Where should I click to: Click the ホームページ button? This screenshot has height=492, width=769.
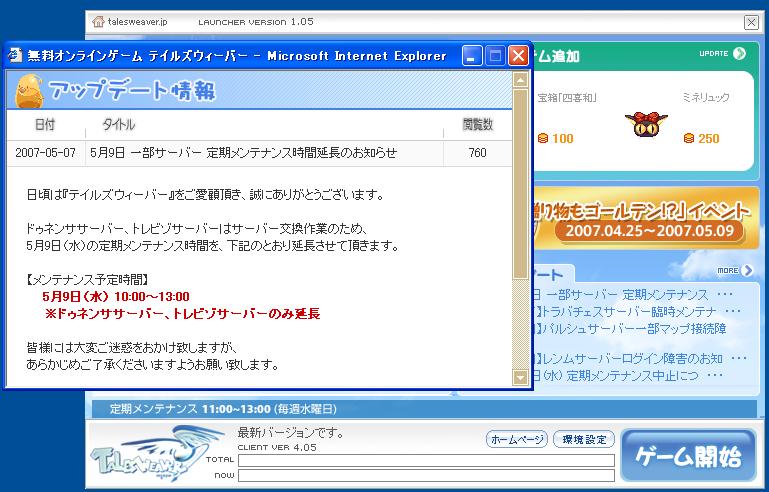[517, 440]
